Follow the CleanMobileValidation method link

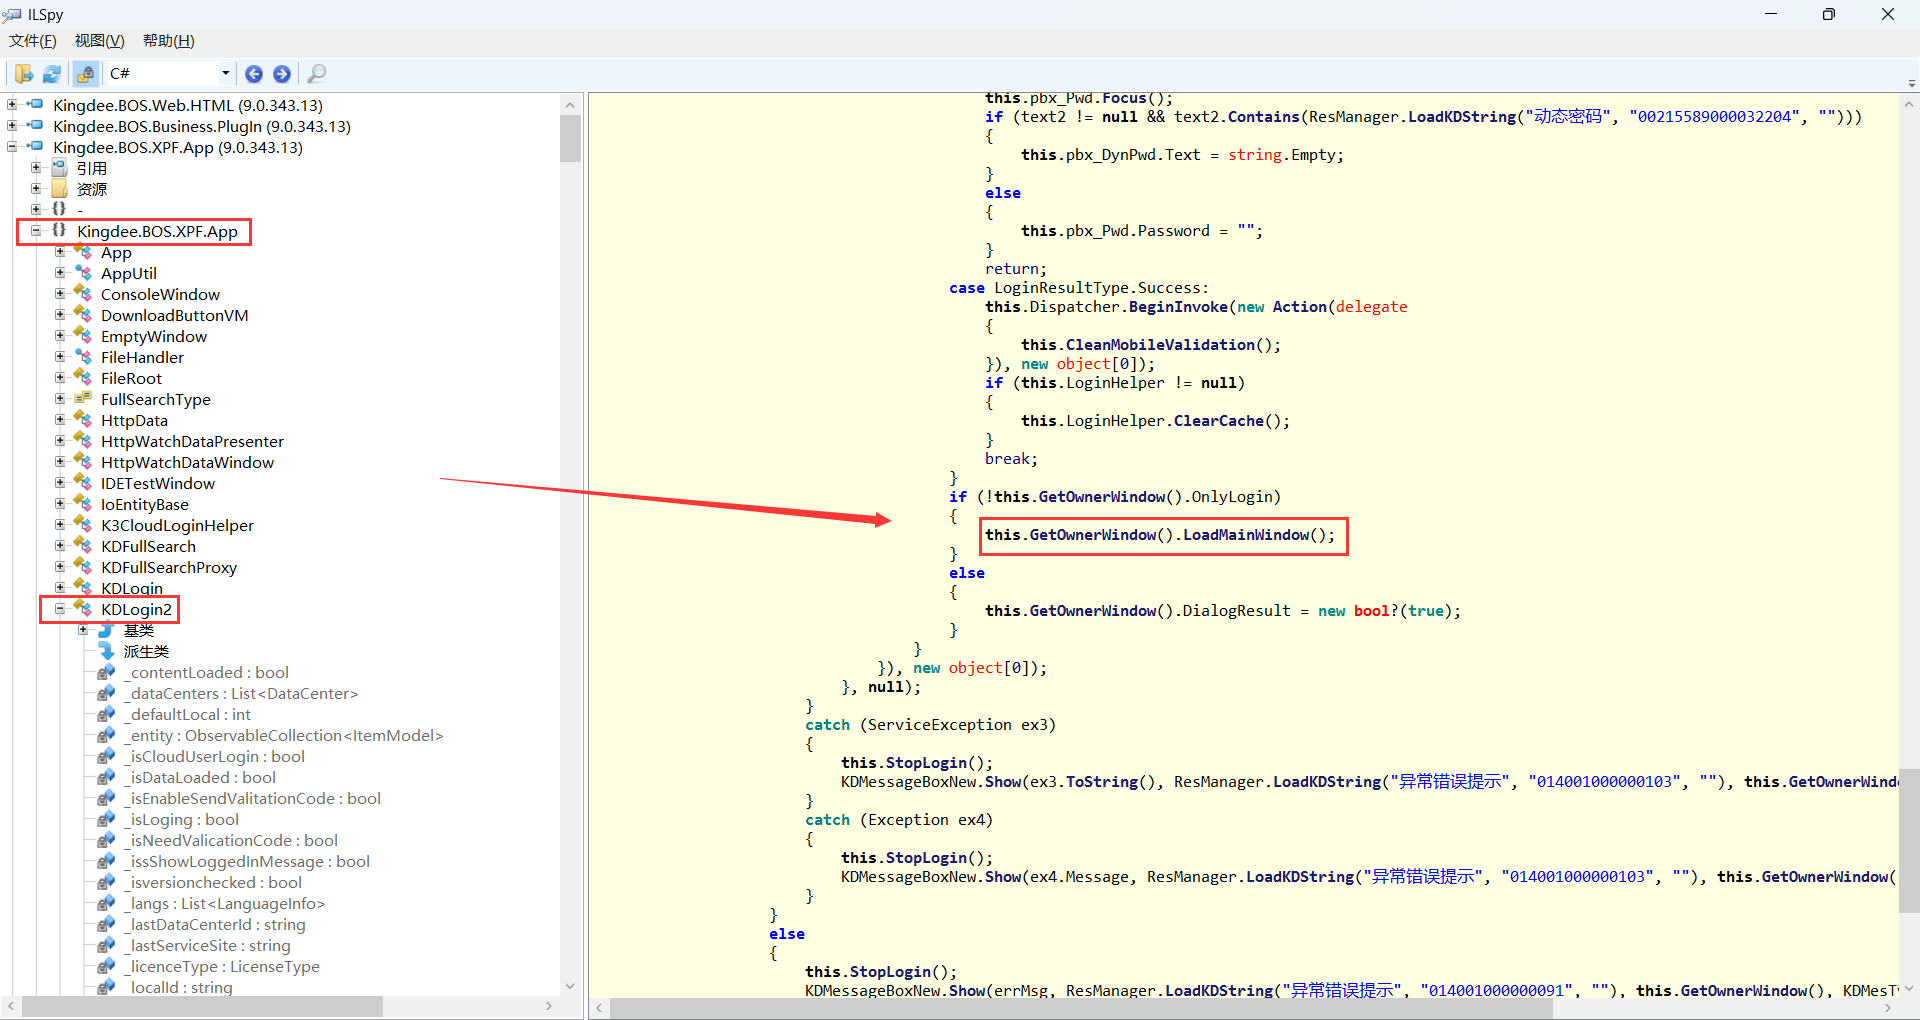click(x=1160, y=345)
